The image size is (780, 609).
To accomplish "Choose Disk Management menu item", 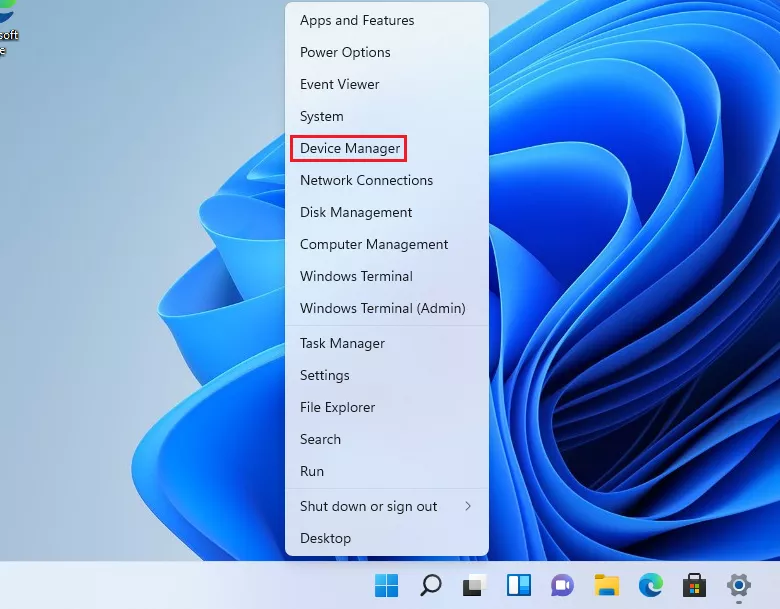I will (356, 212).
